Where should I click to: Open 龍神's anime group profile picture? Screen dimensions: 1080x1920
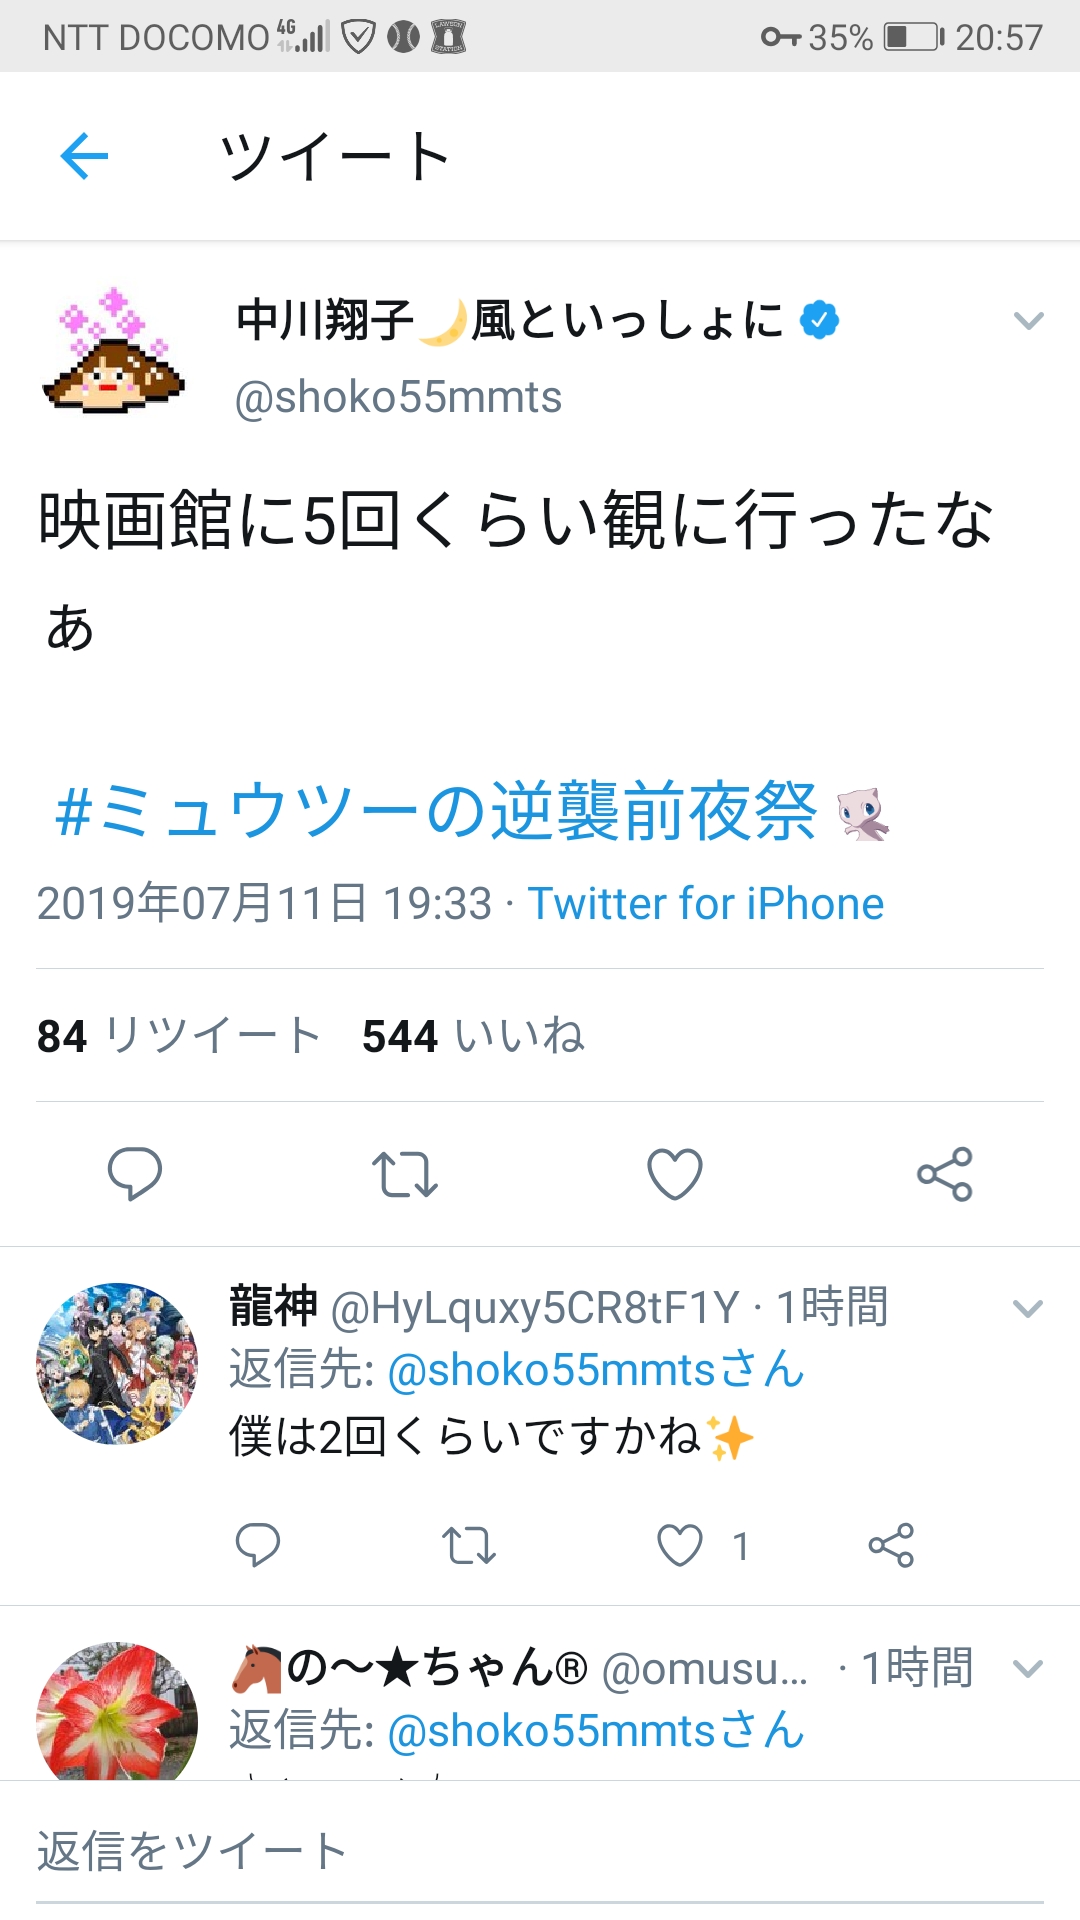click(x=117, y=1363)
